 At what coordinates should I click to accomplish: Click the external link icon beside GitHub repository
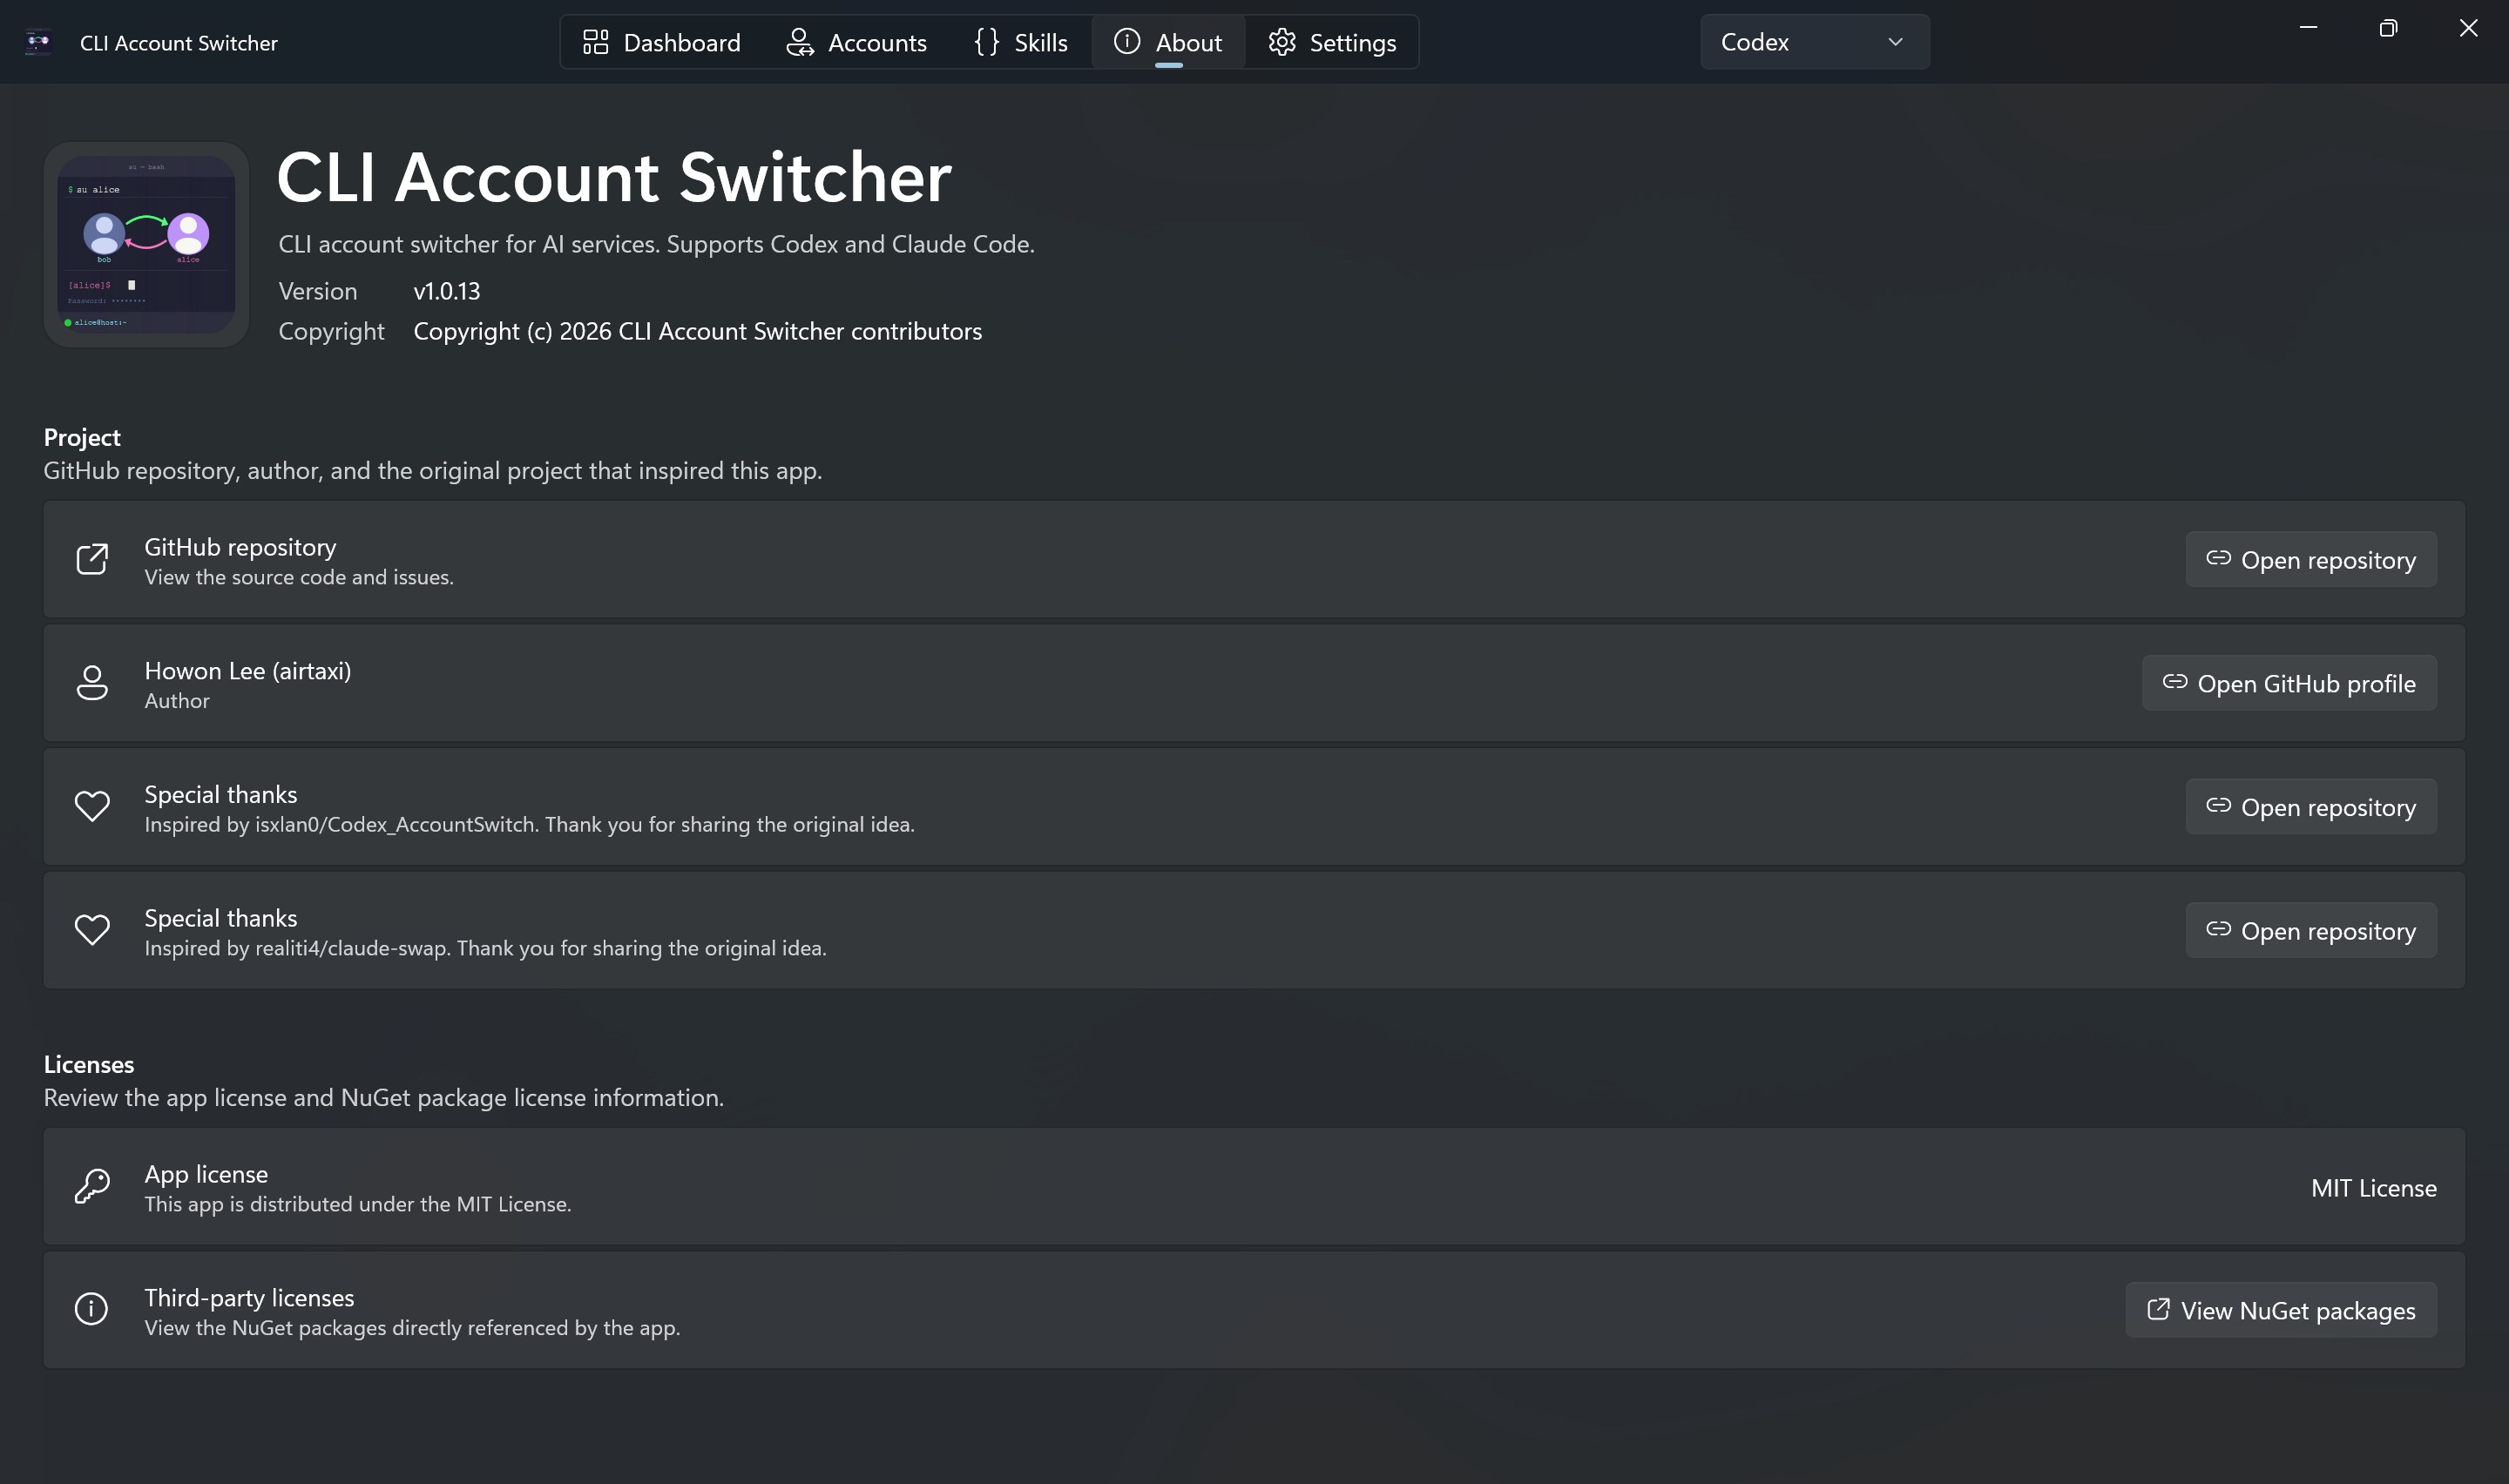92,559
